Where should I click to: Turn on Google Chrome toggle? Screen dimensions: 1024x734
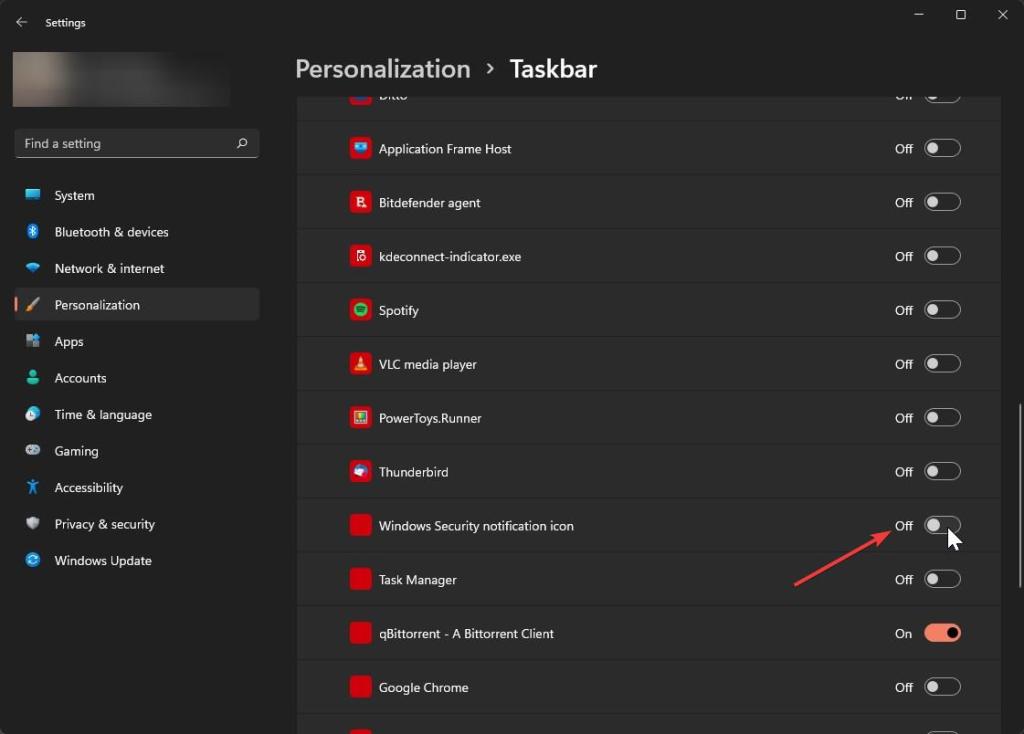coord(942,687)
